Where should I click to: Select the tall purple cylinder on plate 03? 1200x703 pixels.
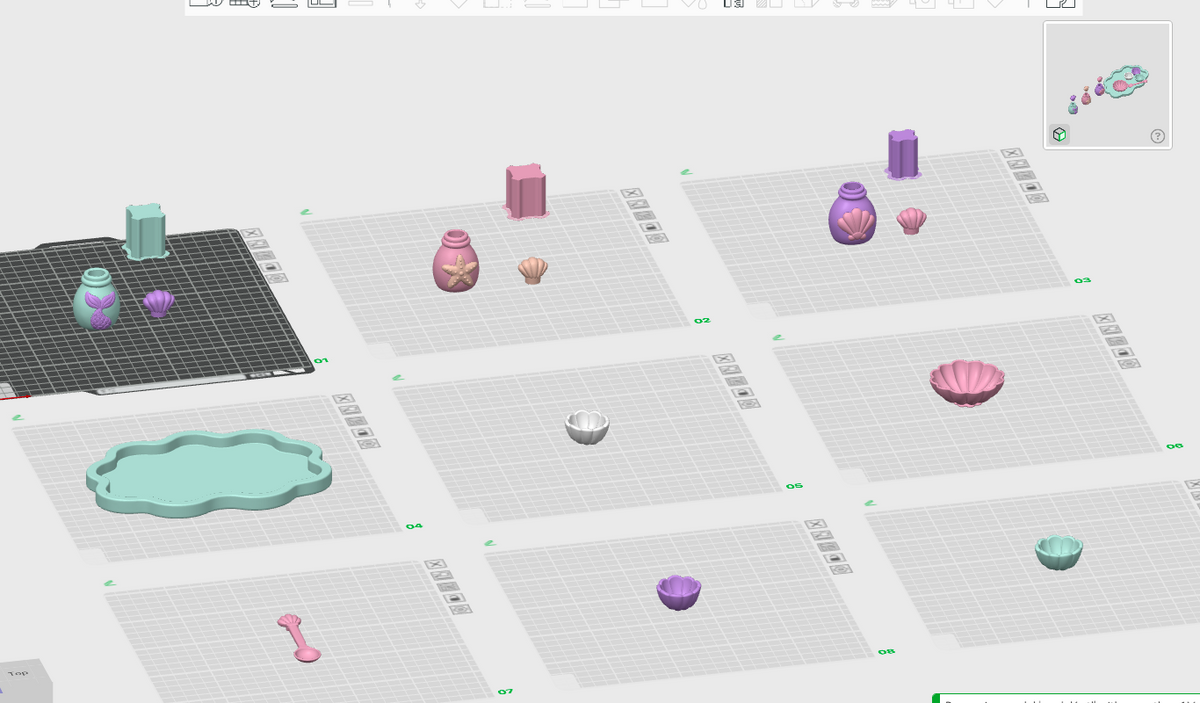903,154
